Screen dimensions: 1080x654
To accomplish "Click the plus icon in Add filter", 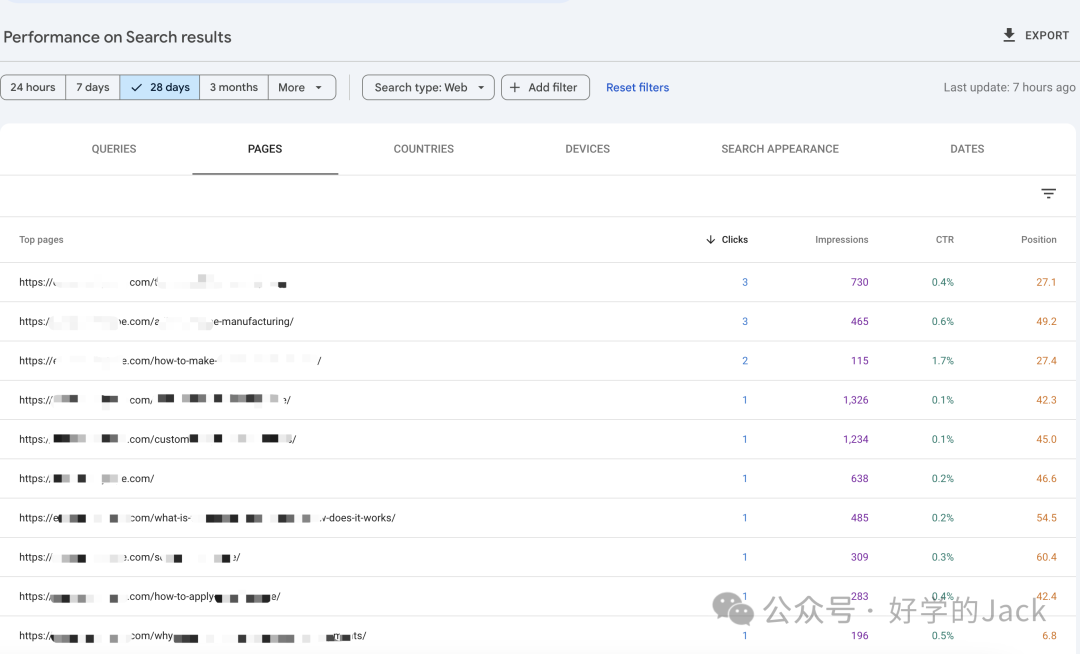I will 515,88.
